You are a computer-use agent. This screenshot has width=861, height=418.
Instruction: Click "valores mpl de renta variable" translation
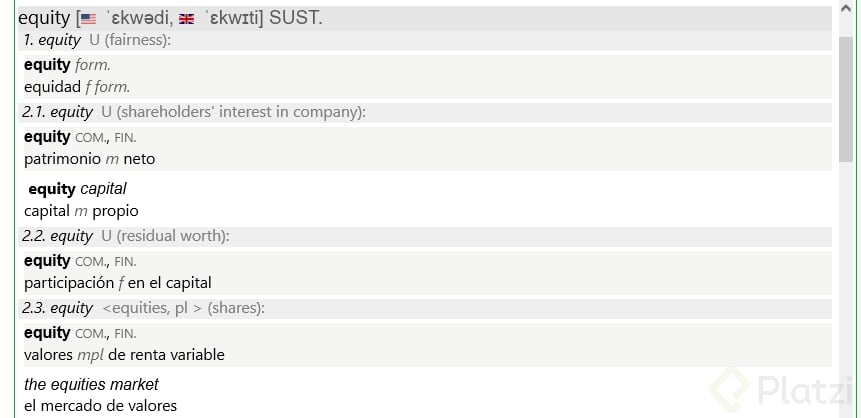click(x=124, y=355)
